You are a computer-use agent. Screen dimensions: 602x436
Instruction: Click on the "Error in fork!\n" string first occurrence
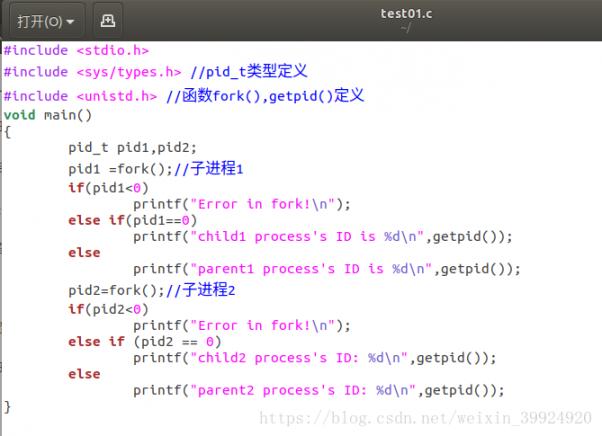point(263,204)
